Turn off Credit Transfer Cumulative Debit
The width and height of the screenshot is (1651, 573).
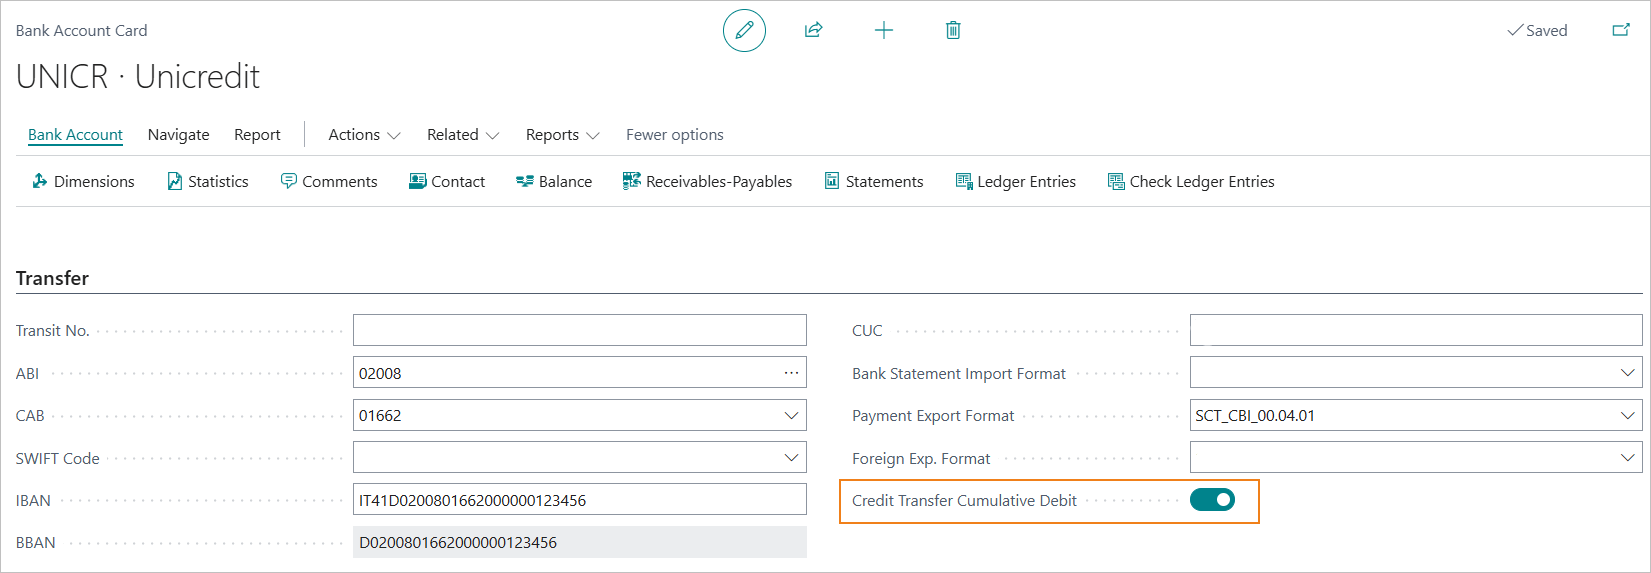(1212, 500)
